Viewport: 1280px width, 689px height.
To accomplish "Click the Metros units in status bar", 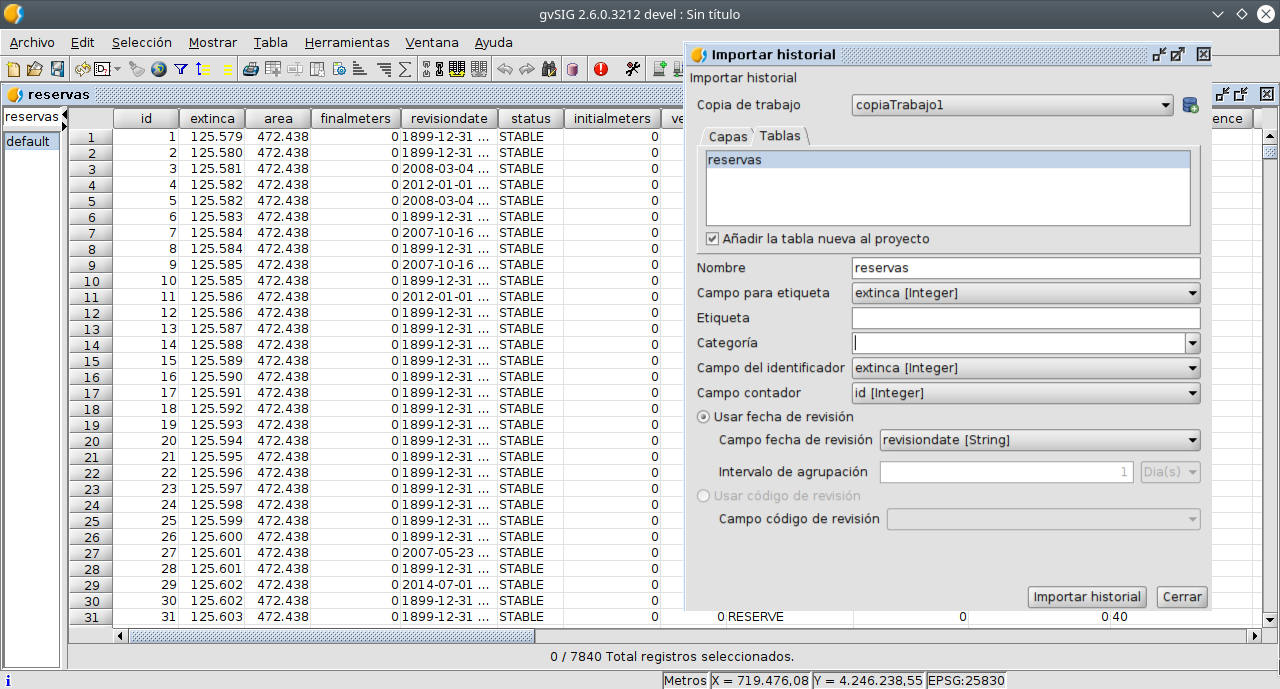I will [685, 680].
